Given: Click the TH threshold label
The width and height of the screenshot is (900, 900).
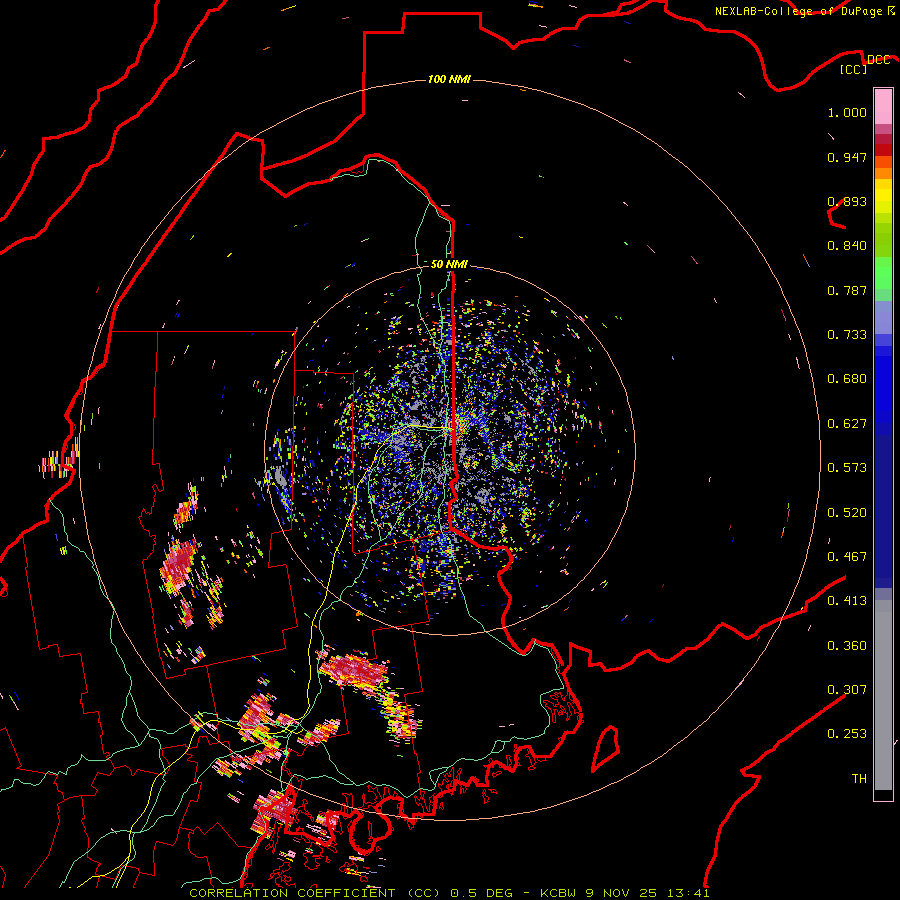Looking at the screenshot, I should [x=859, y=779].
